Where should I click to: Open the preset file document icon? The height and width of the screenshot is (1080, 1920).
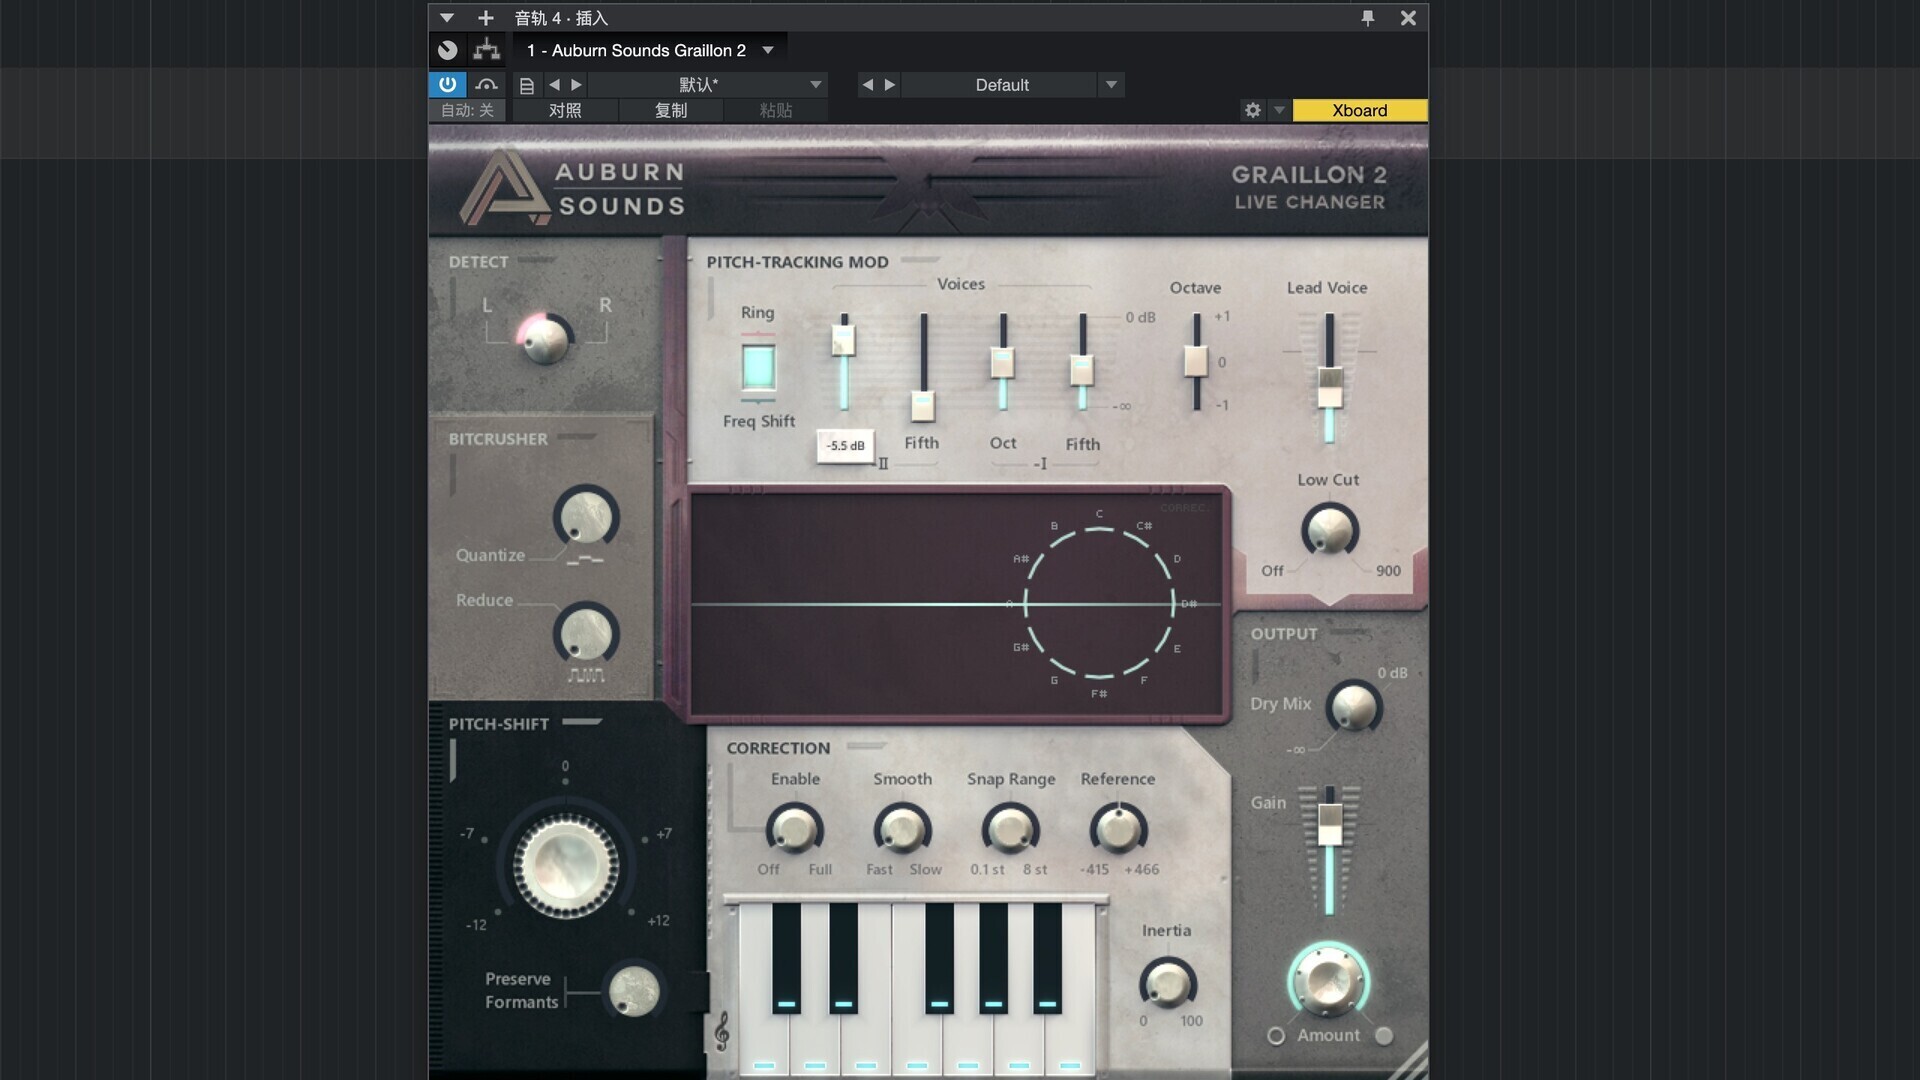[x=527, y=85]
